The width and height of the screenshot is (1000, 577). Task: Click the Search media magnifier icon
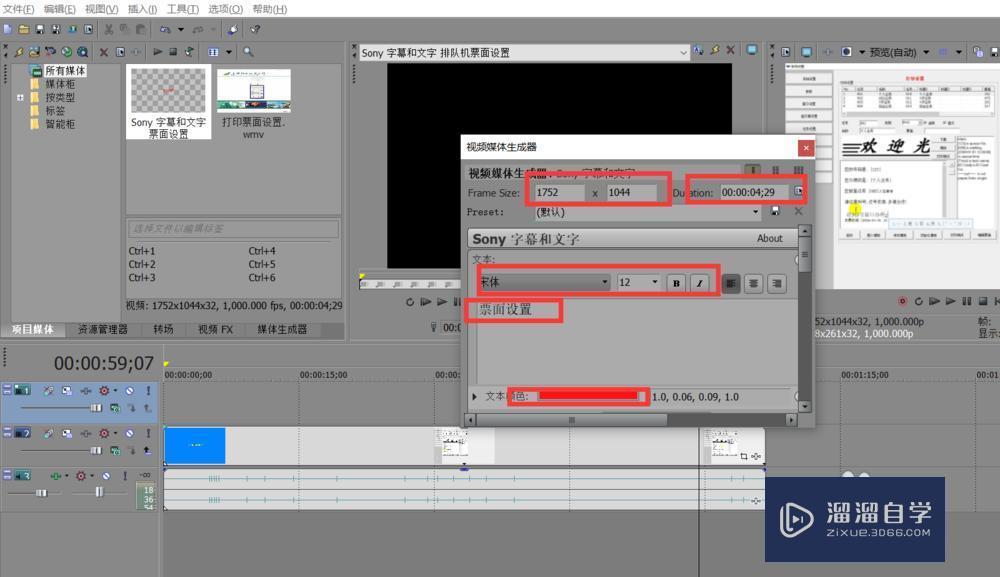click(x=248, y=52)
